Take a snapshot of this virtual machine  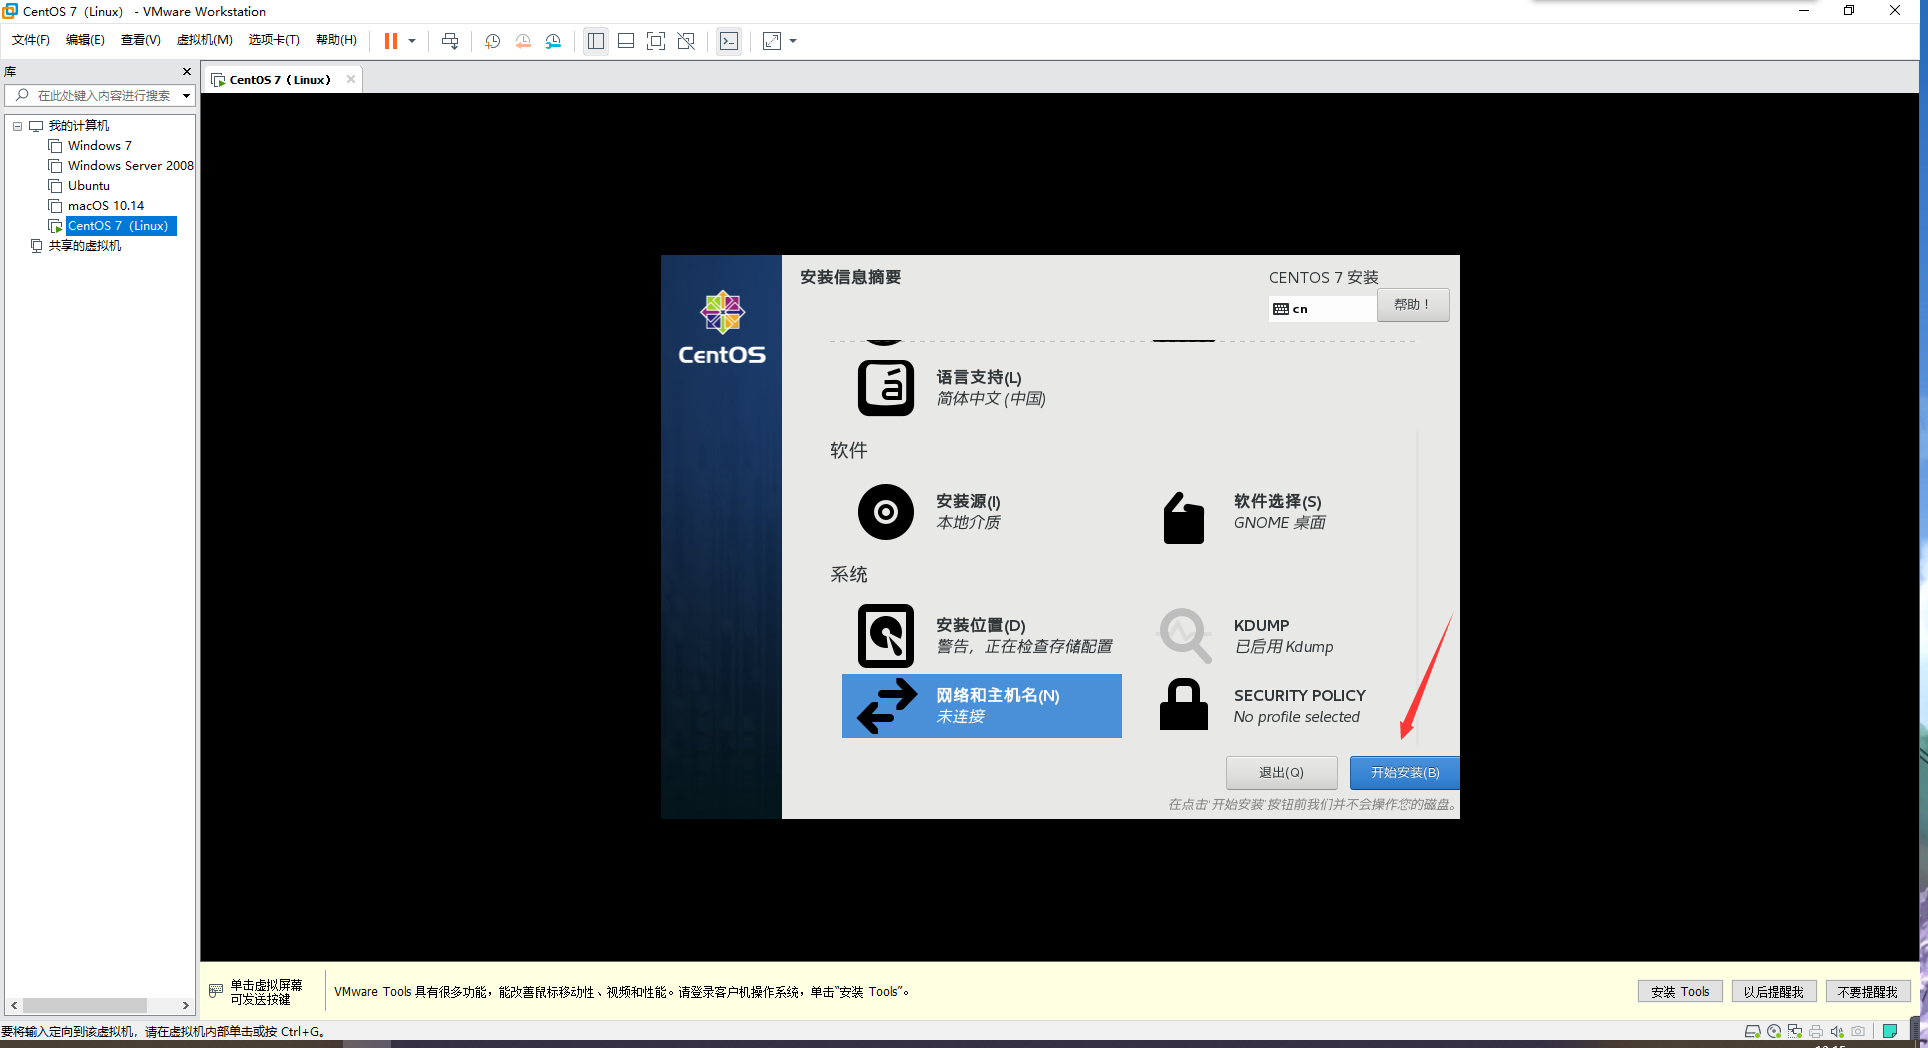(x=493, y=41)
